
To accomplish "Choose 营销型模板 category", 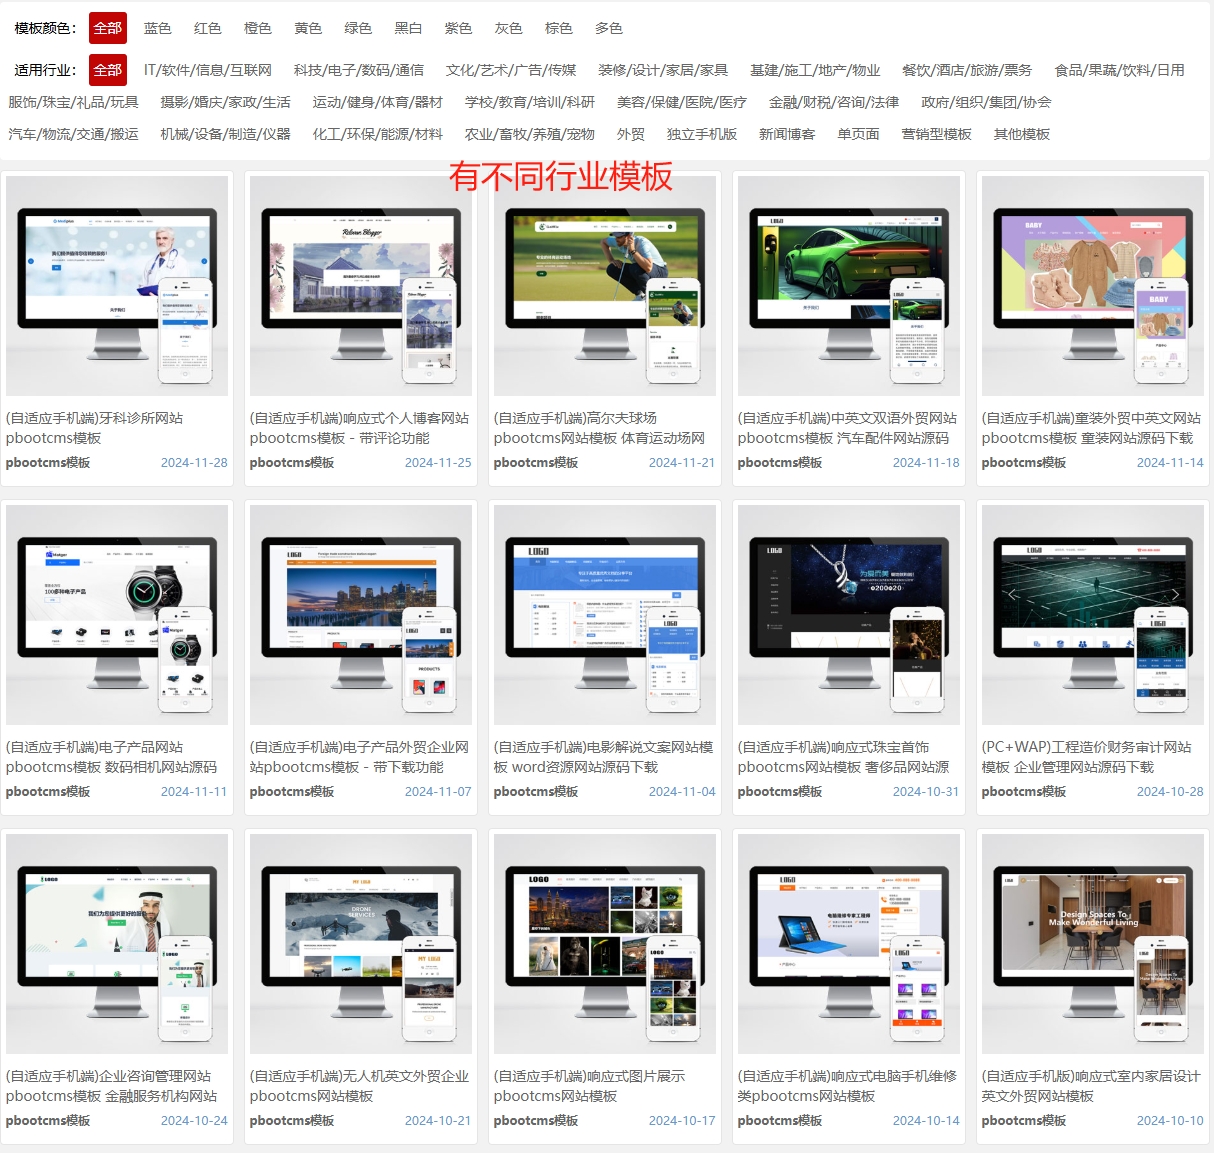I will [936, 134].
